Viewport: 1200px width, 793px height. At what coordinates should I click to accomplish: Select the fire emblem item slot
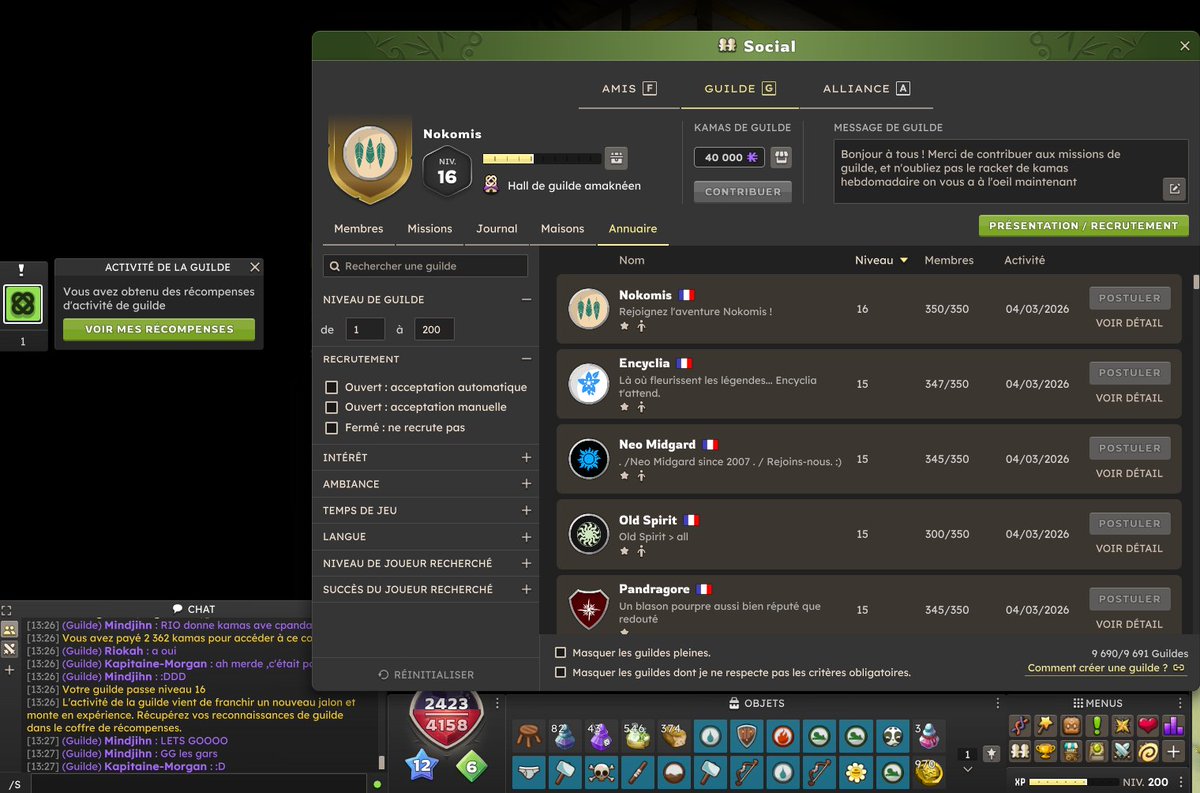tap(783, 737)
